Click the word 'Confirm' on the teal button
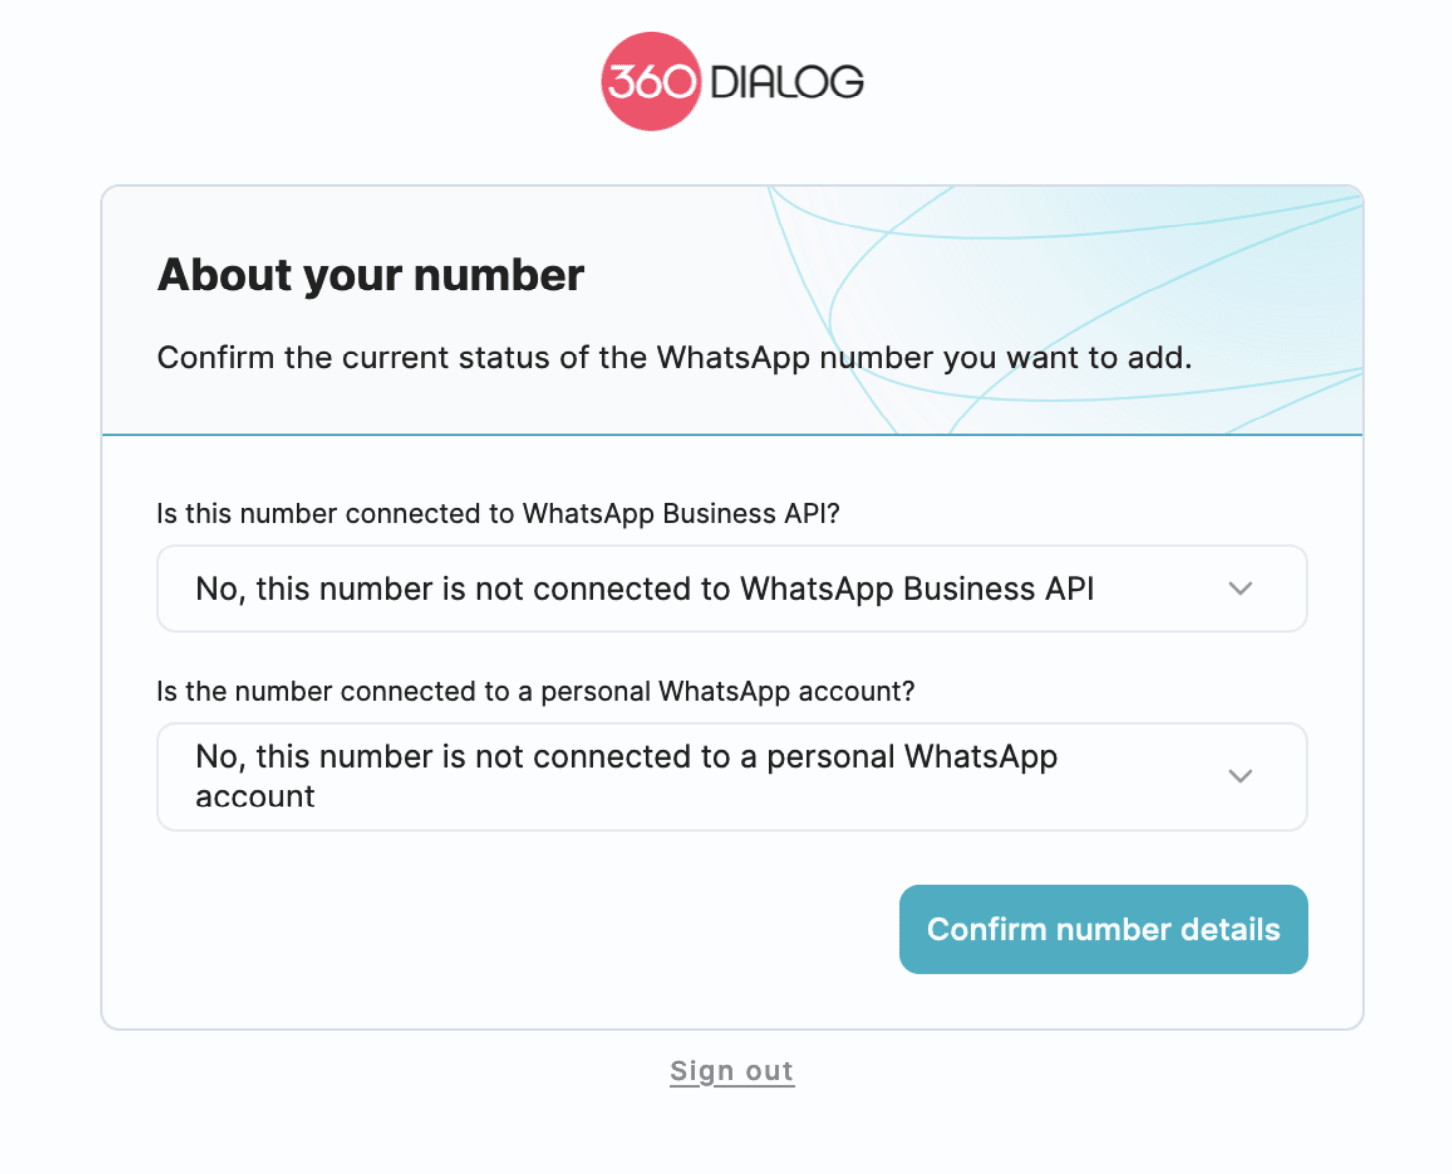Image resolution: width=1452 pixels, height=1174 pixels. point(987,929)
